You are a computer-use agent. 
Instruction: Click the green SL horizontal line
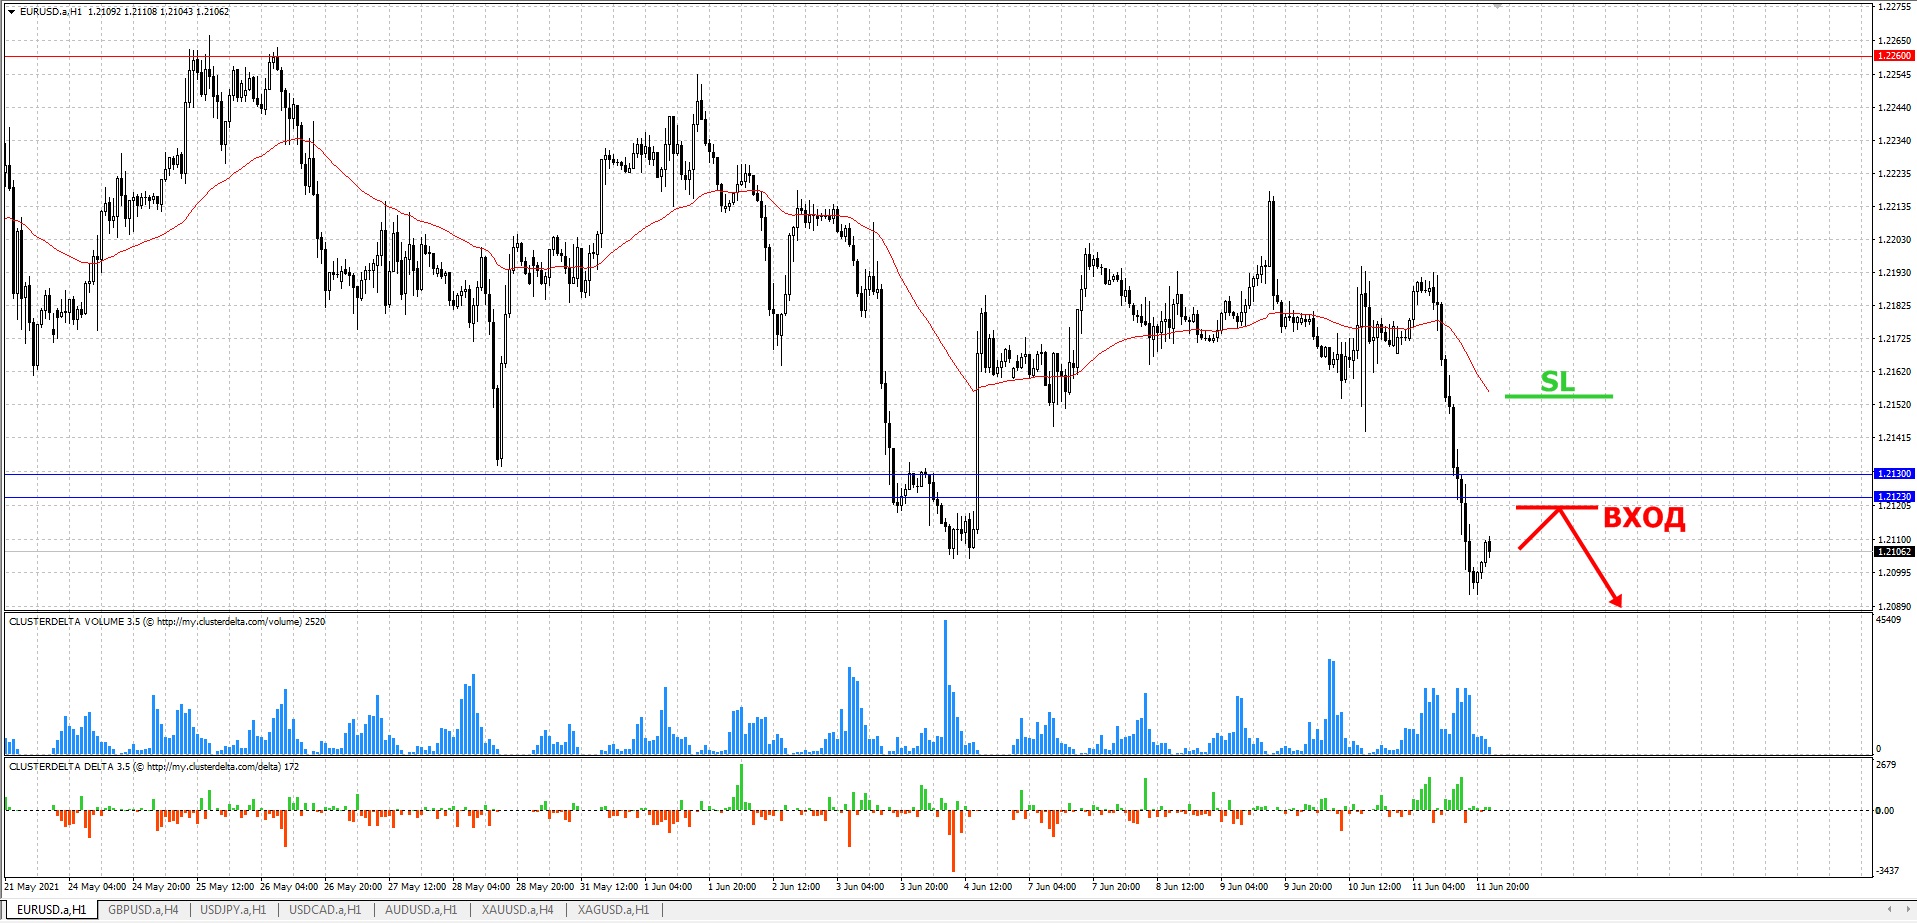pos(1558,396)
